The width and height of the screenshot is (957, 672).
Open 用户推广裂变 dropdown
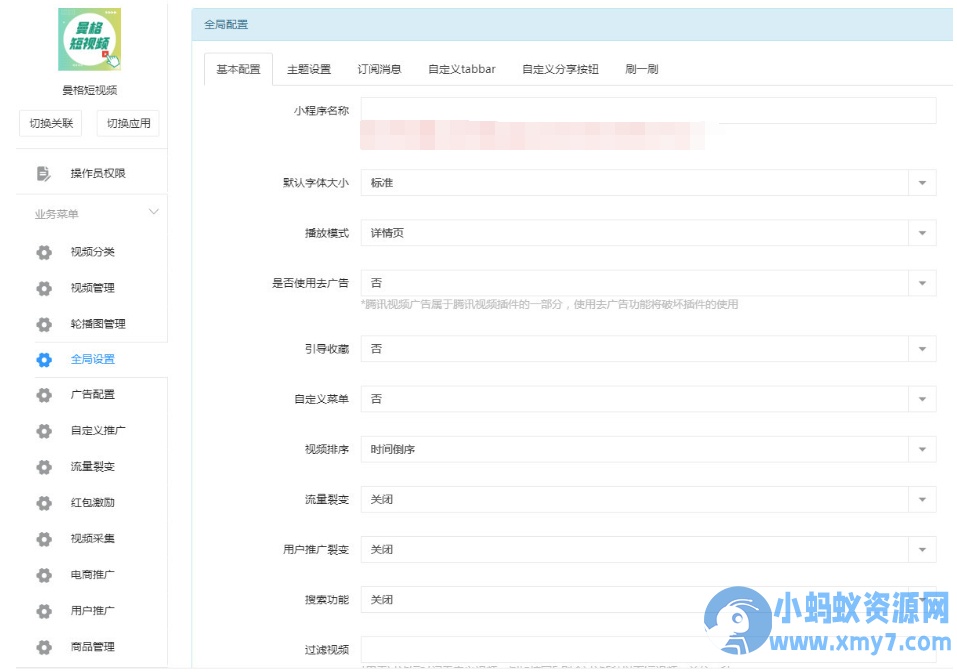click(x=648, y=549)
